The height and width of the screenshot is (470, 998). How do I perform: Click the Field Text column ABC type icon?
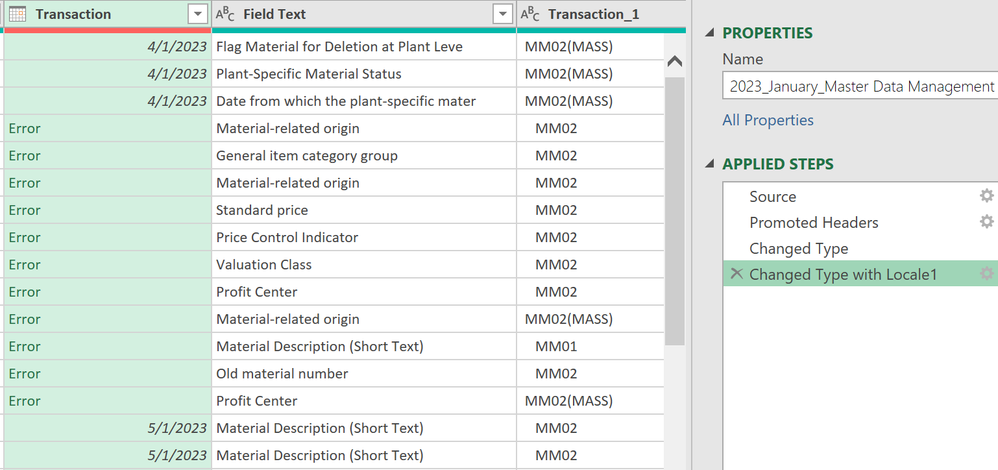click(x=226, y=15)
